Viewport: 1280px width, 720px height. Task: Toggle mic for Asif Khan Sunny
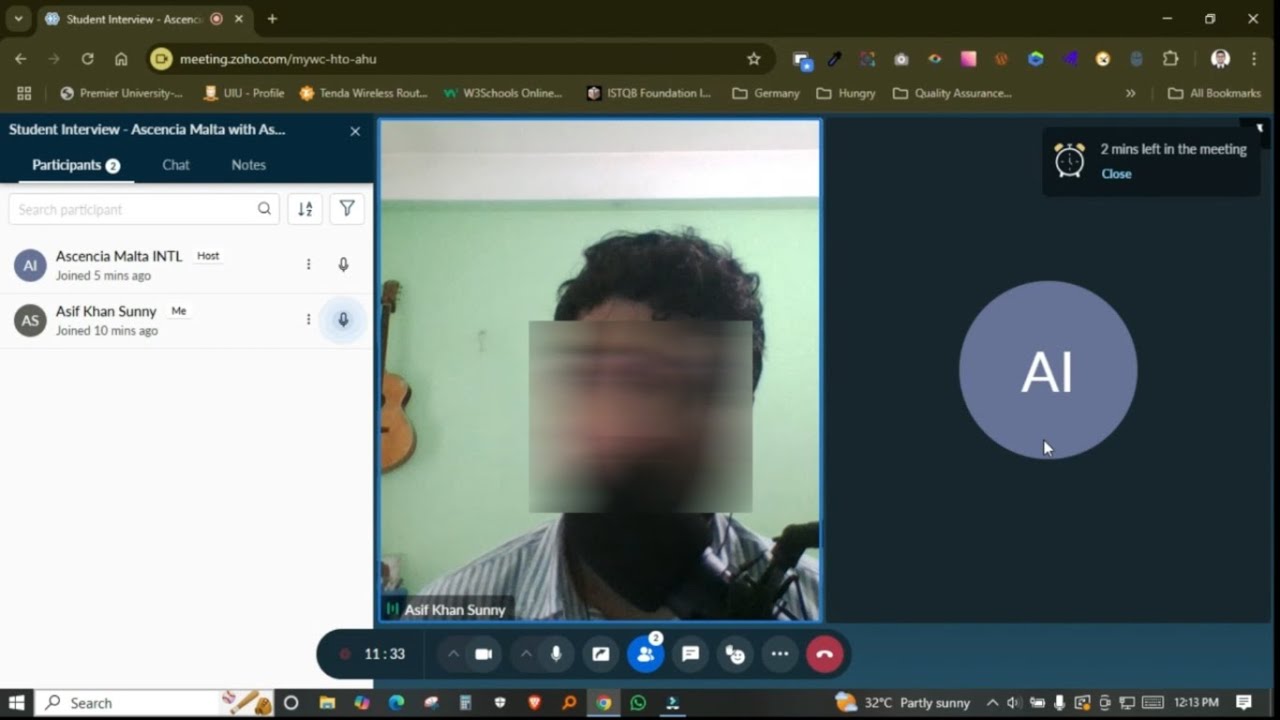[343, 320]
